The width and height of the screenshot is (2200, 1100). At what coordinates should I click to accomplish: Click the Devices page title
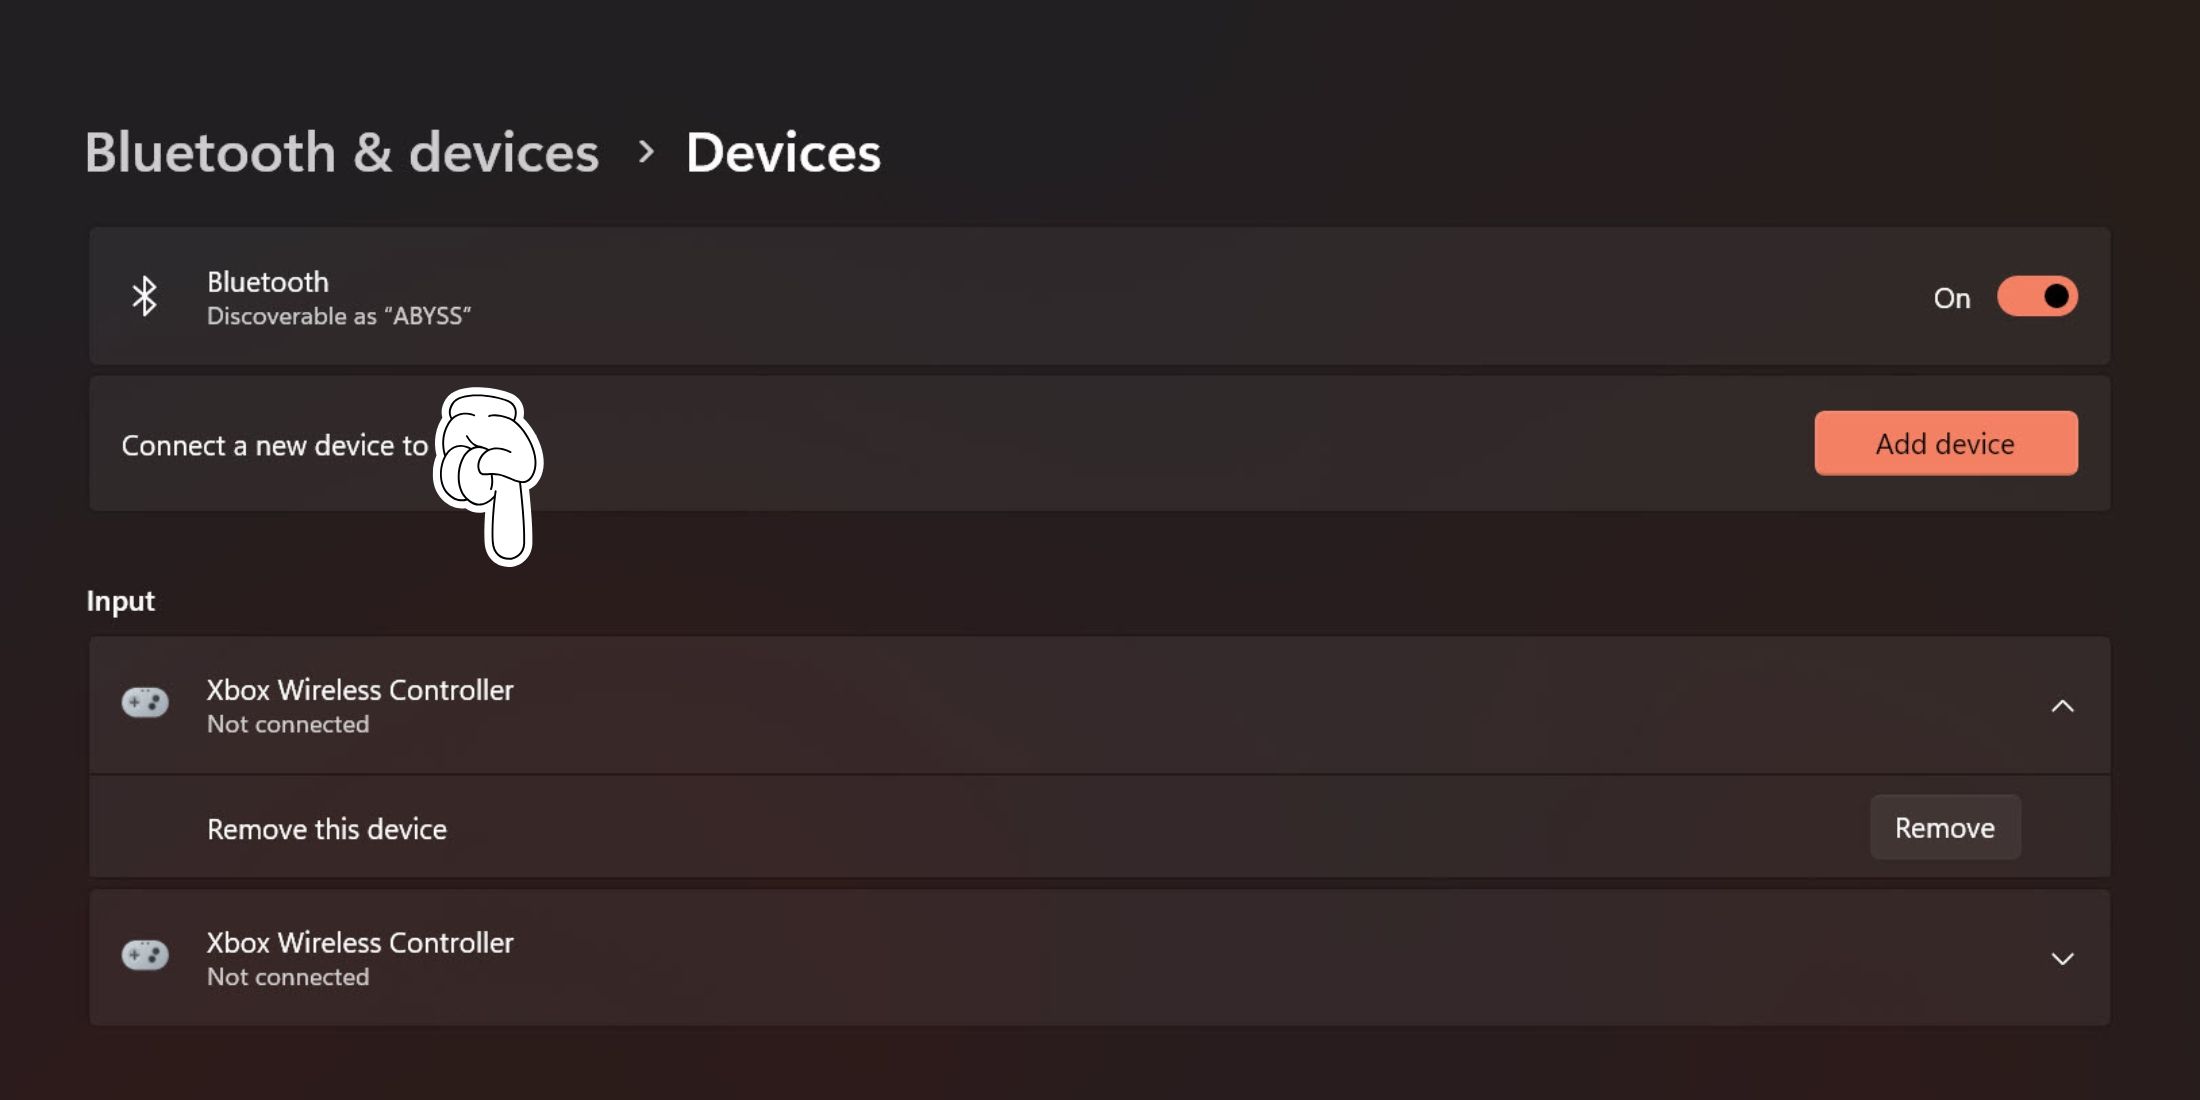coord(783,152)
